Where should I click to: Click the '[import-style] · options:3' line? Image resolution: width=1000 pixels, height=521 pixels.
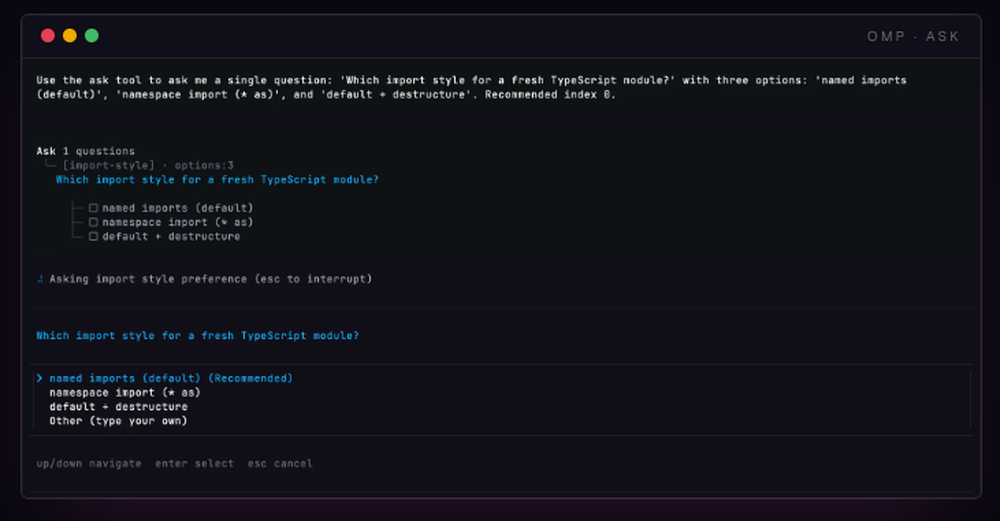[x=148, y=165]
